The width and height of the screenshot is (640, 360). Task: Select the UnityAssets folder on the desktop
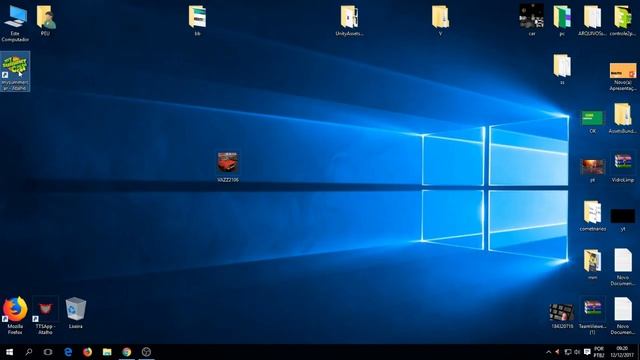click(x=349, y=20)
